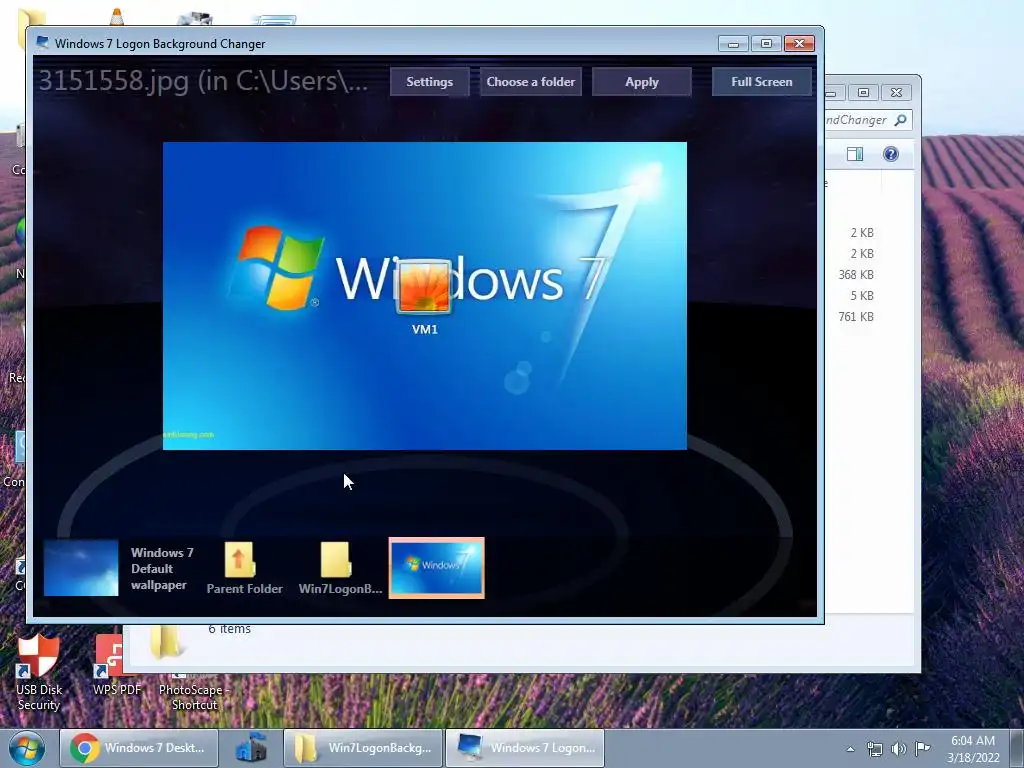Toggle the preview pane icon in Explorer

855,154
